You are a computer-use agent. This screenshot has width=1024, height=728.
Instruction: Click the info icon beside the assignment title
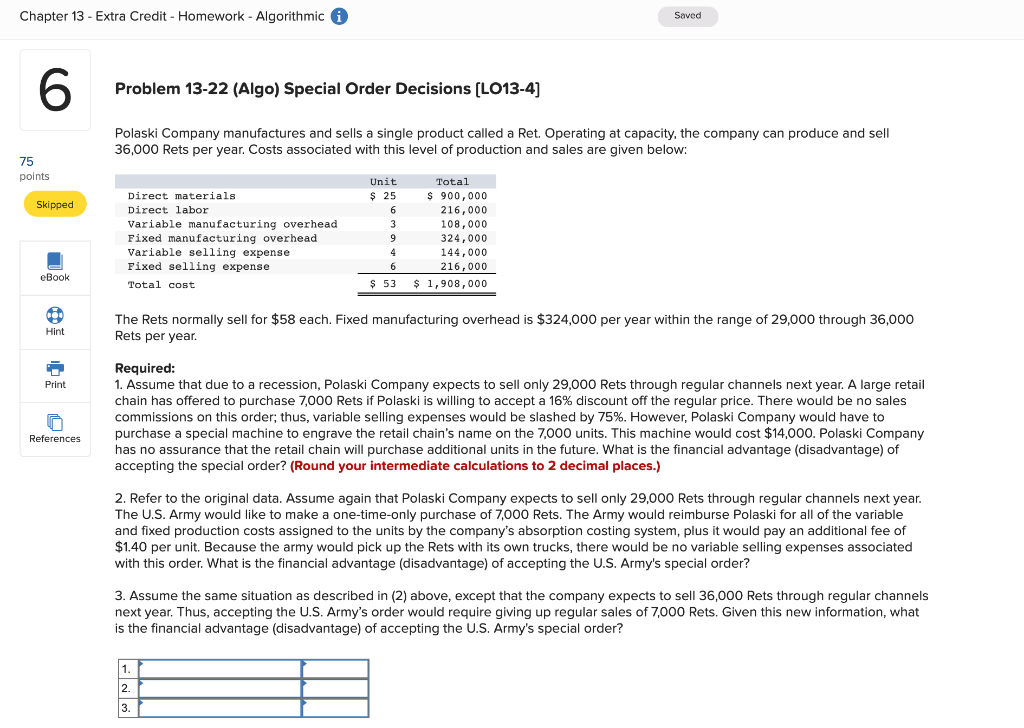click(338, 16)
